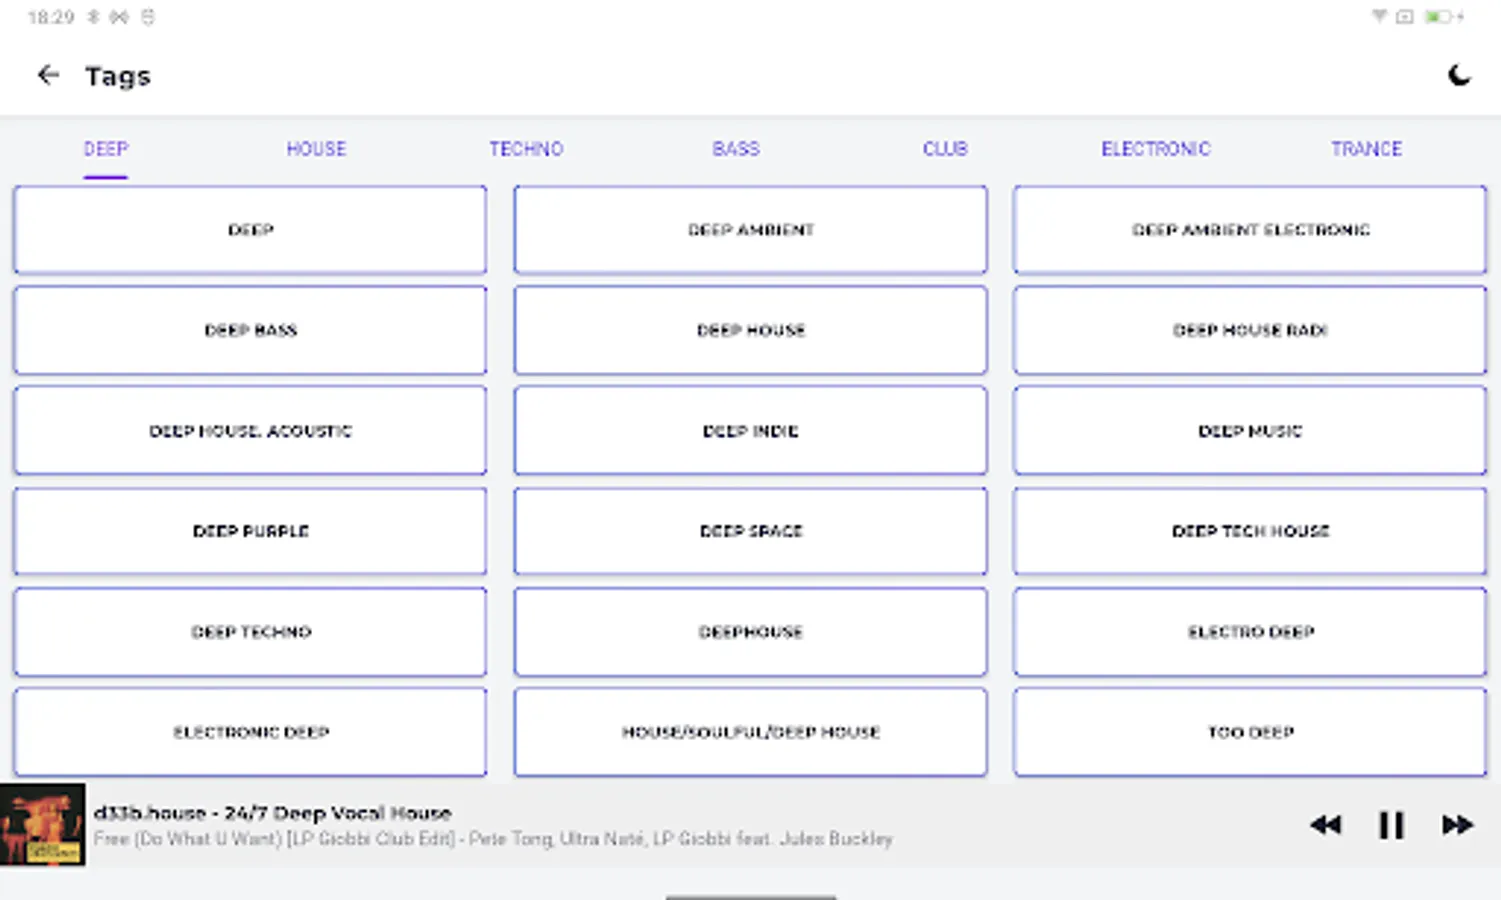Tap the battery icon in status bar
This screenshot has width=1501, height=900.
(x=1439, y=16)
